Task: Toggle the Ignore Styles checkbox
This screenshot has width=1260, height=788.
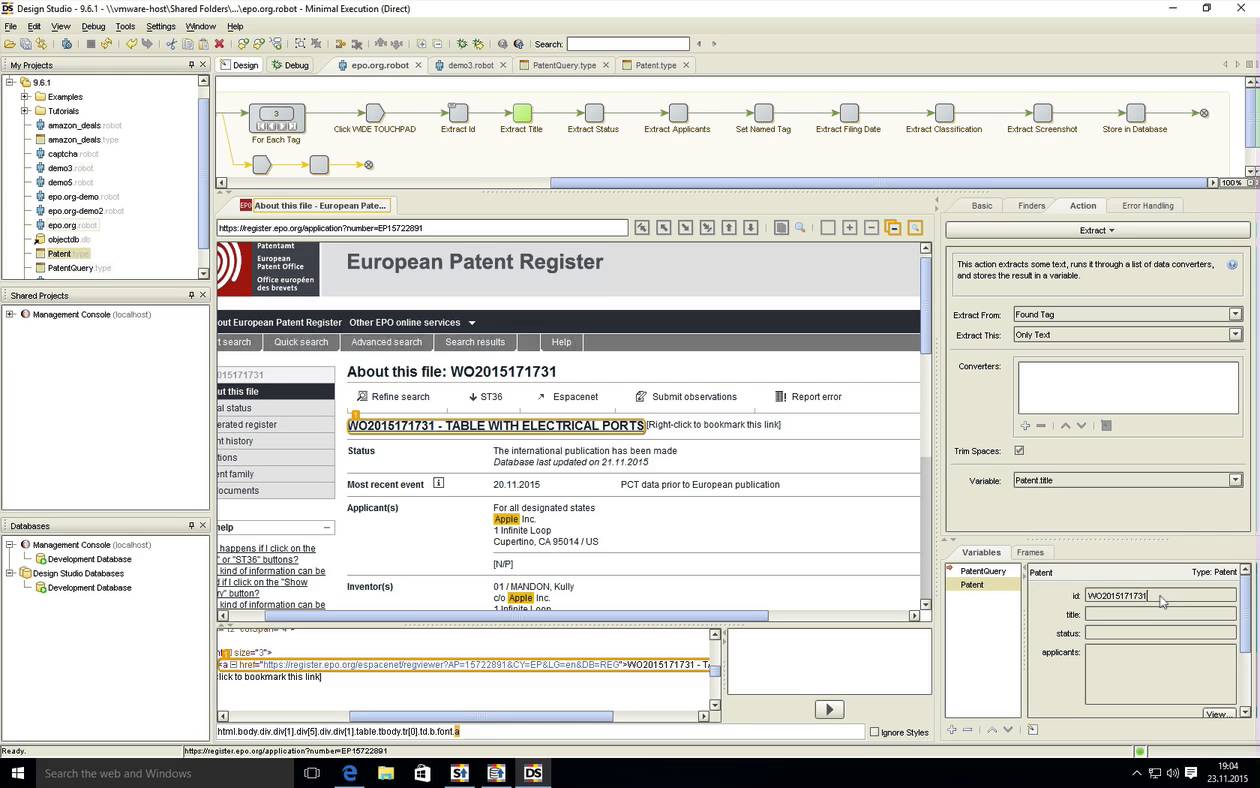Action: point(875,732)
